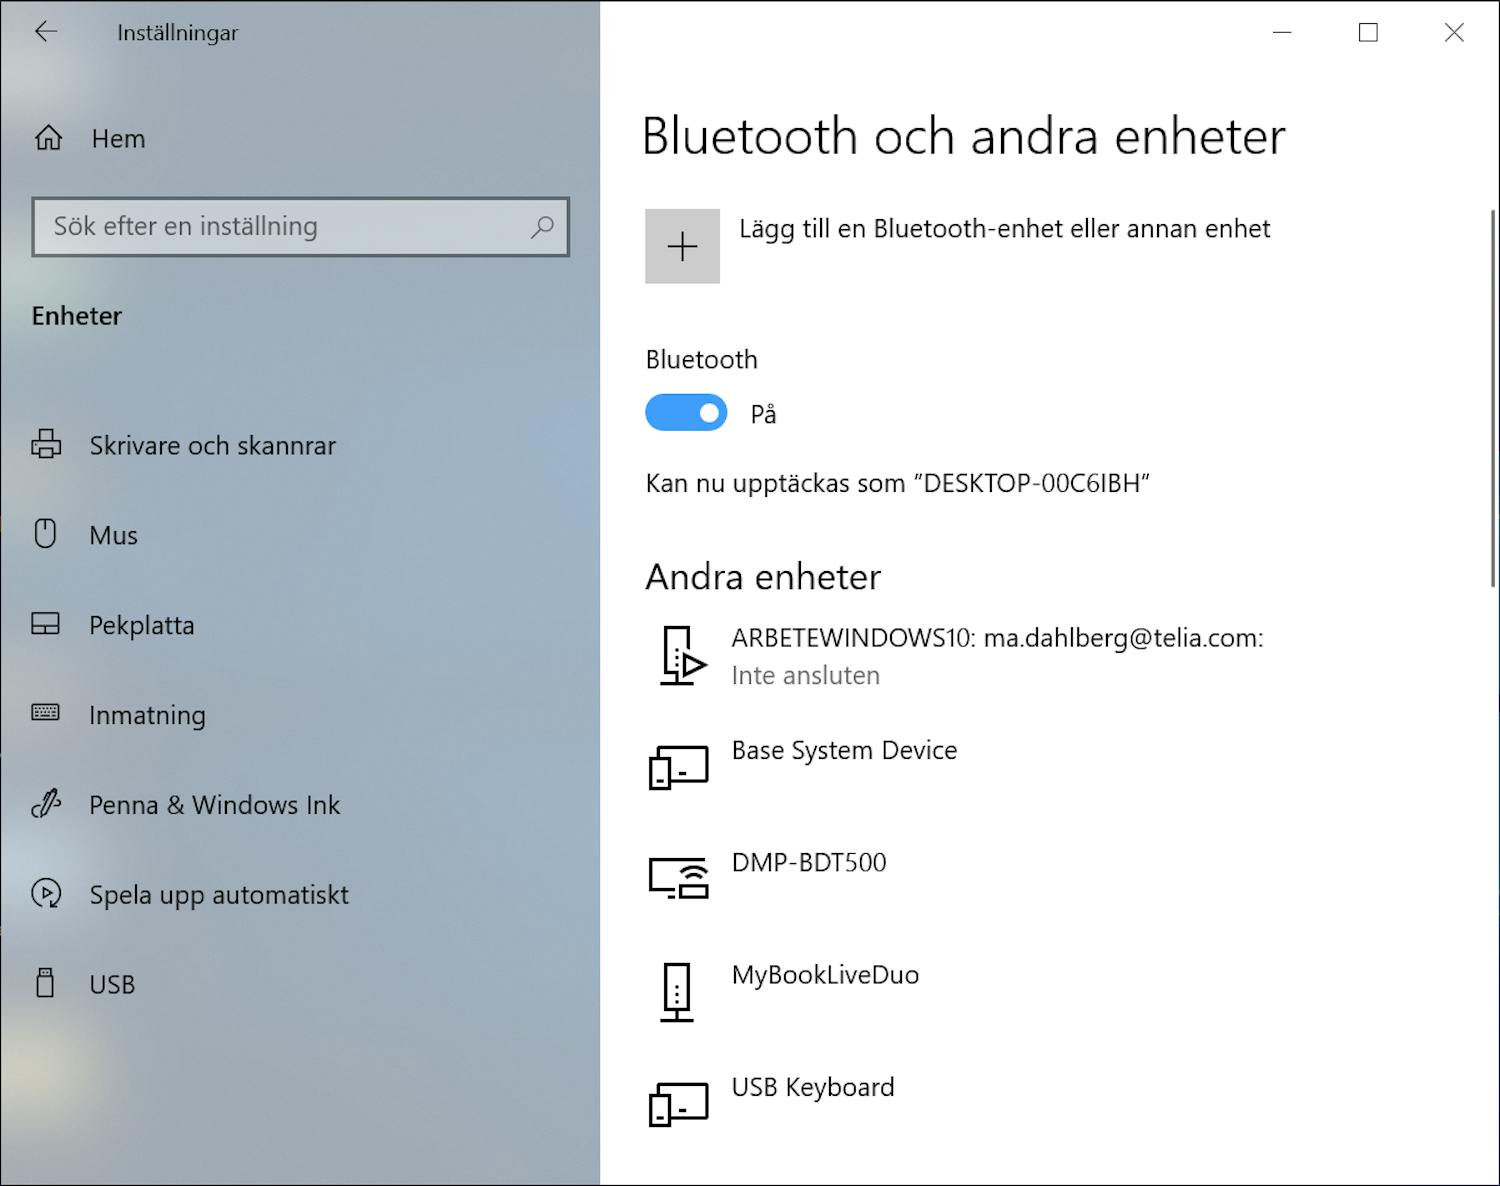Click inside the Sök efter en inställning field
This screenshot has width=1500, height=1186.
[280, 227]
